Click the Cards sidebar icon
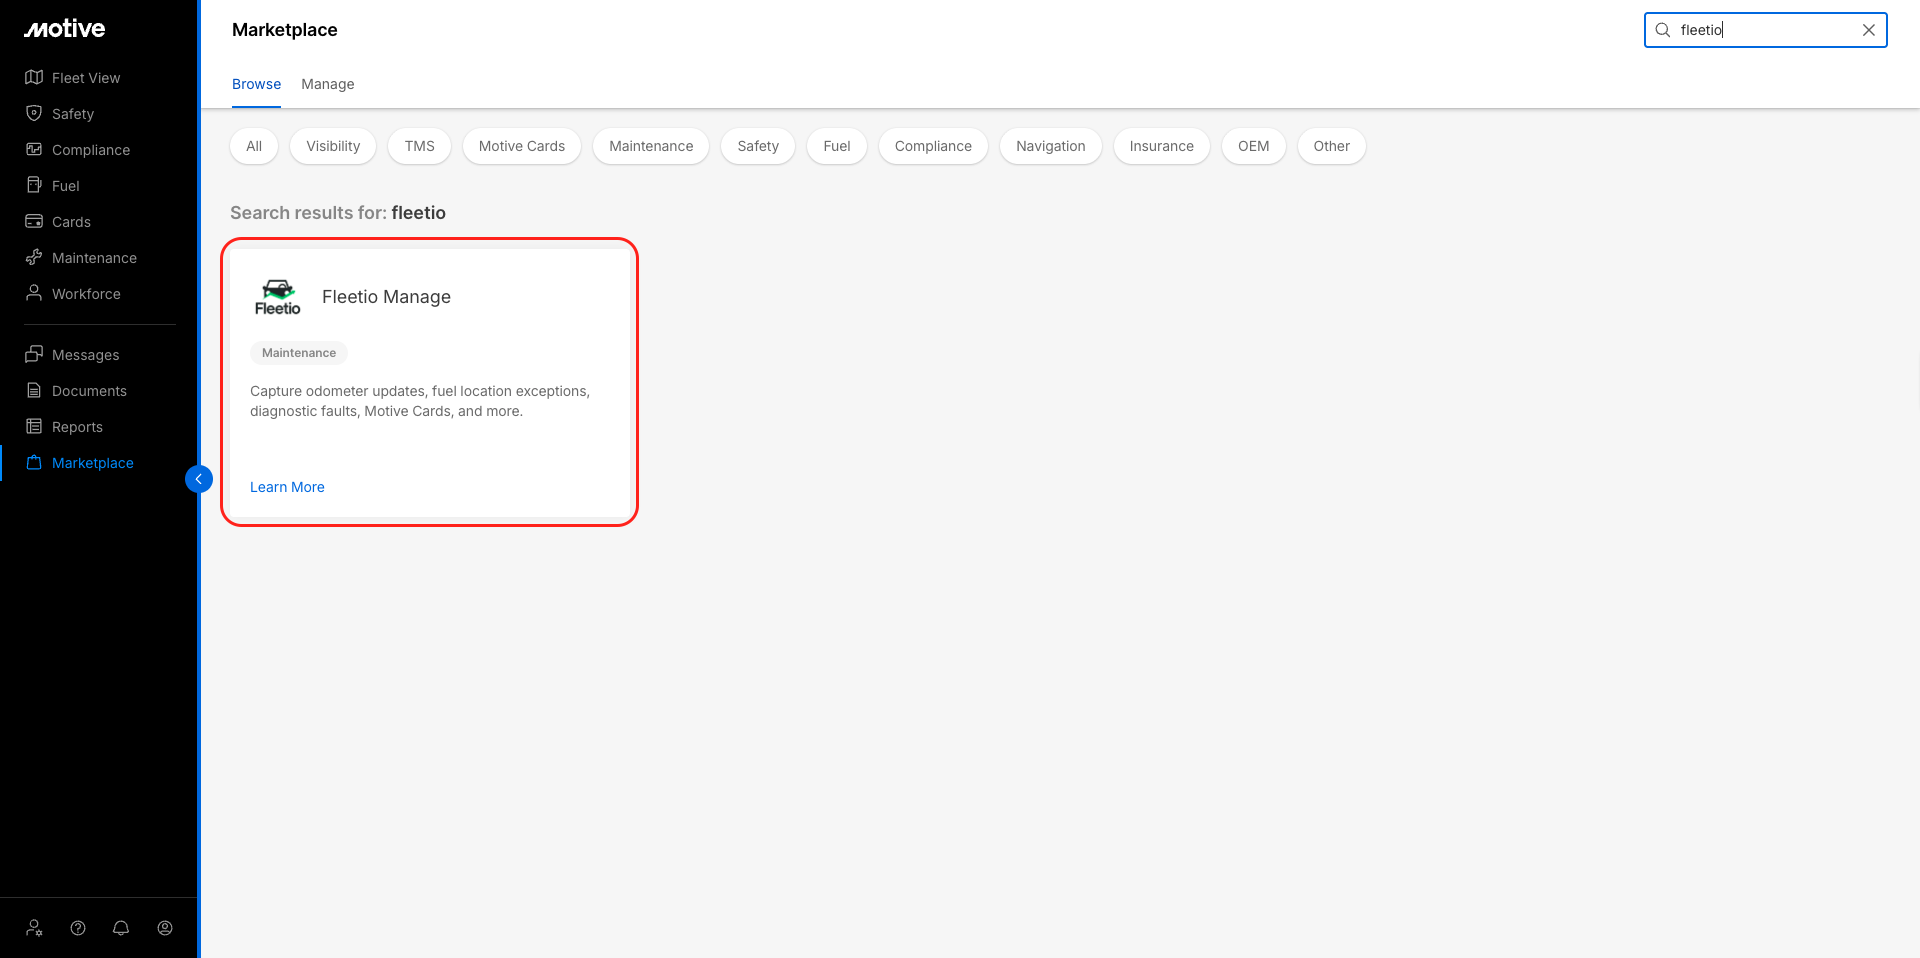The image size is (1920, 958). click(x=34, y=221)
